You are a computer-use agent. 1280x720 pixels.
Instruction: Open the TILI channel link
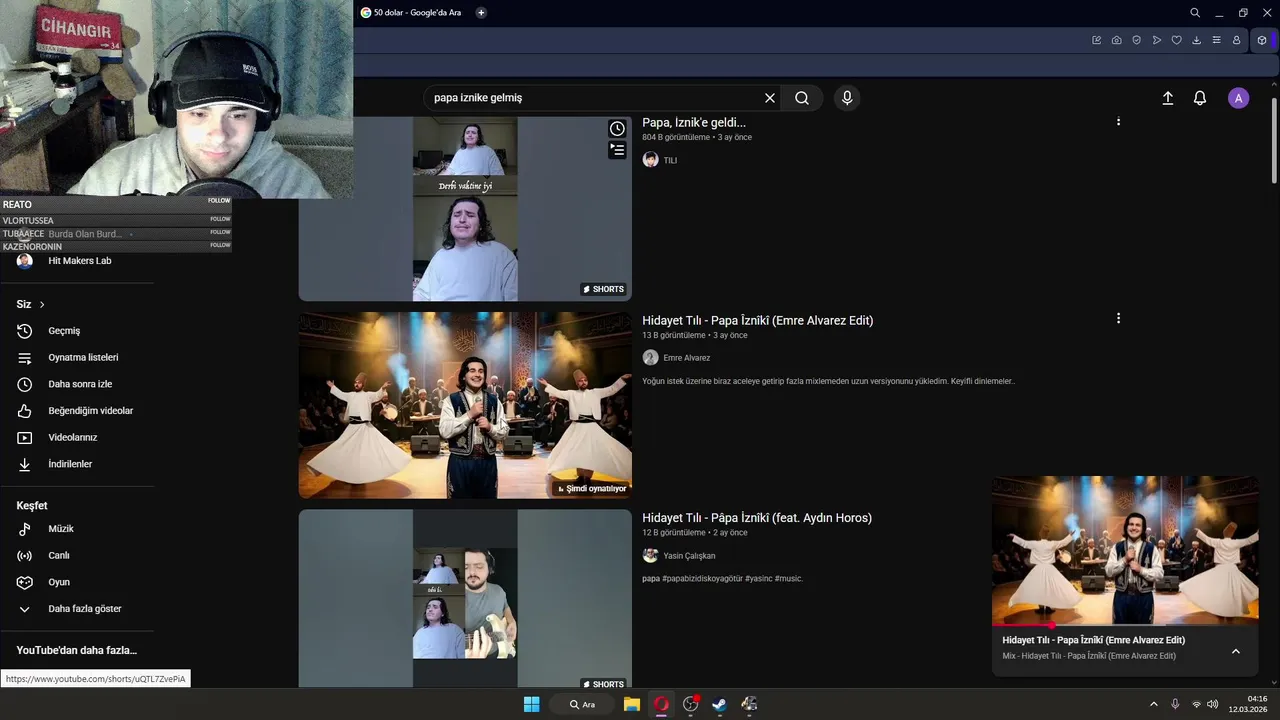pos(670,160)
